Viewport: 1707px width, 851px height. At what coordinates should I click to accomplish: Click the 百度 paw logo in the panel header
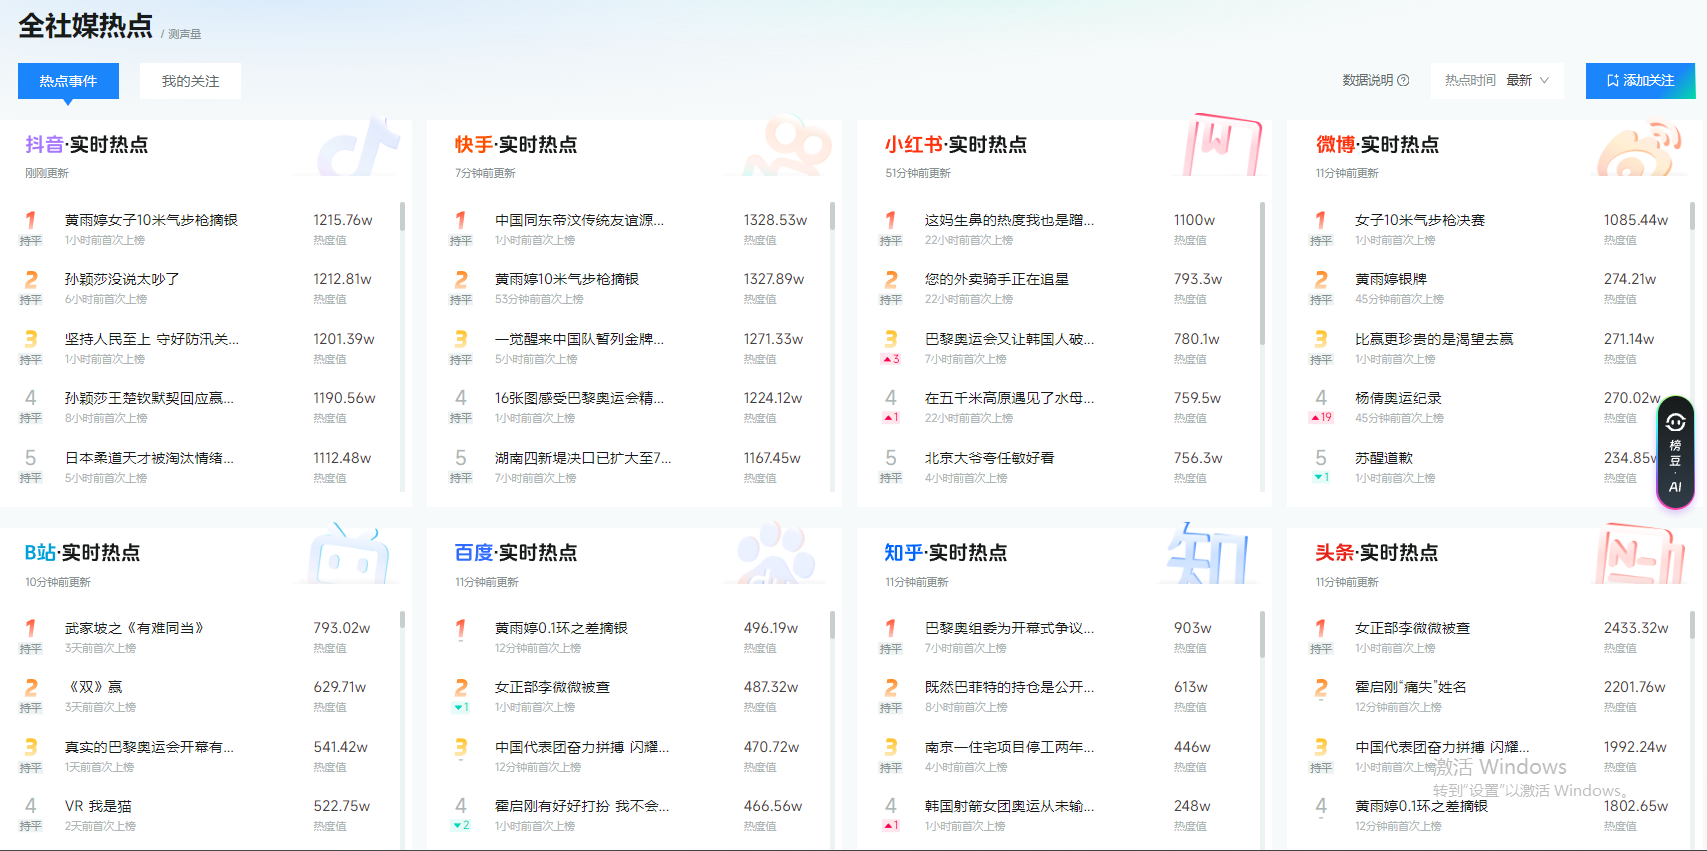776,554
